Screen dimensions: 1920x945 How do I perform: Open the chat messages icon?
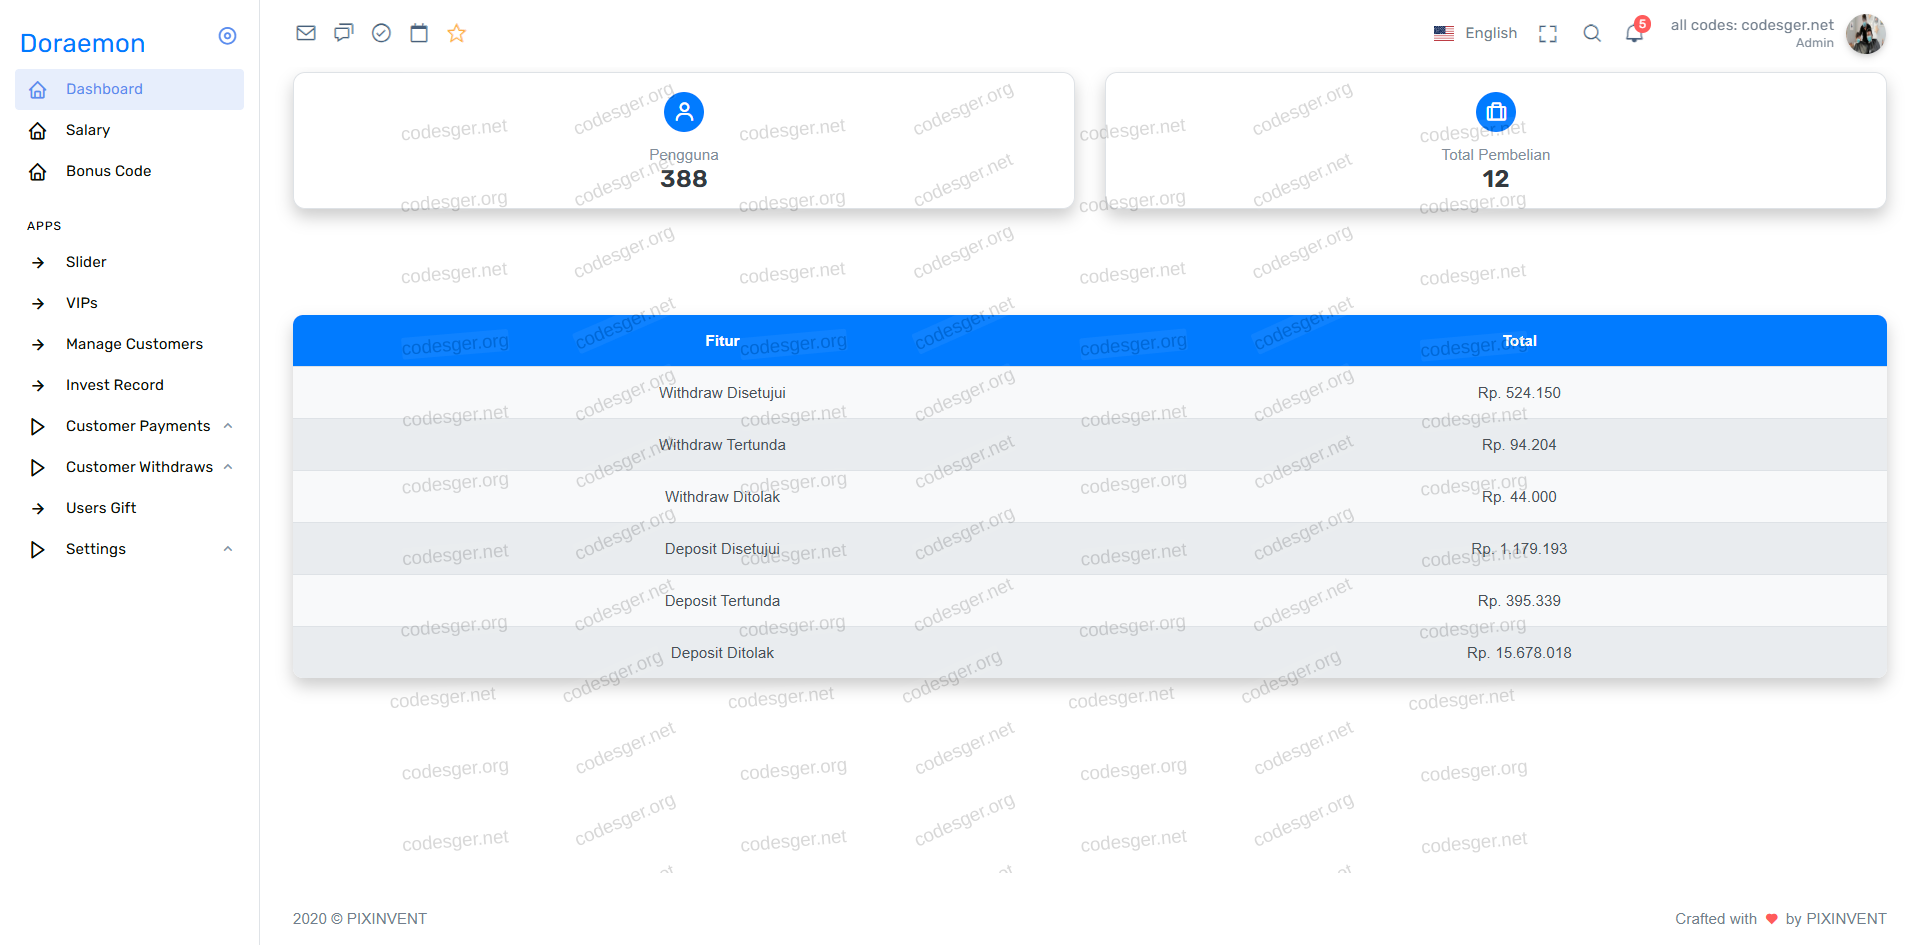click(344, 33)
